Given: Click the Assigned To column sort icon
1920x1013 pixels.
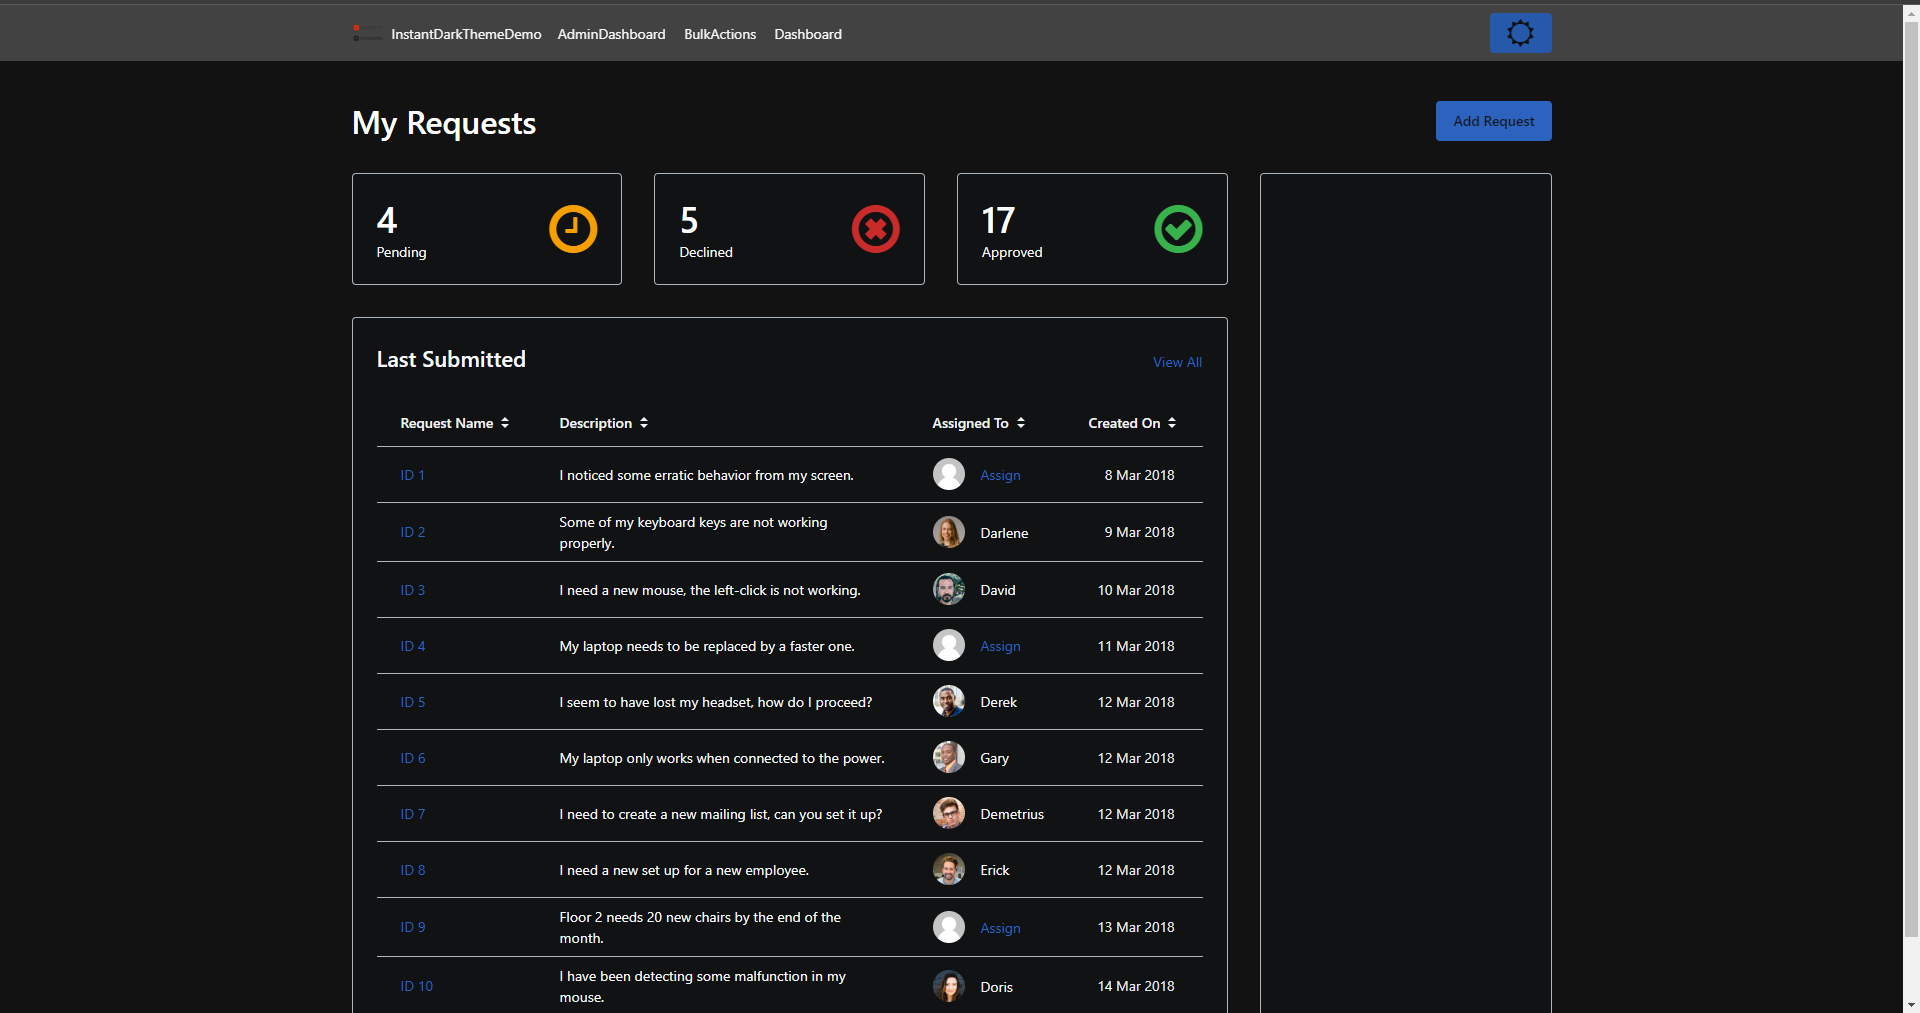Looking at the screenshot, I should pyautogui.click(x=1021, y=422).
